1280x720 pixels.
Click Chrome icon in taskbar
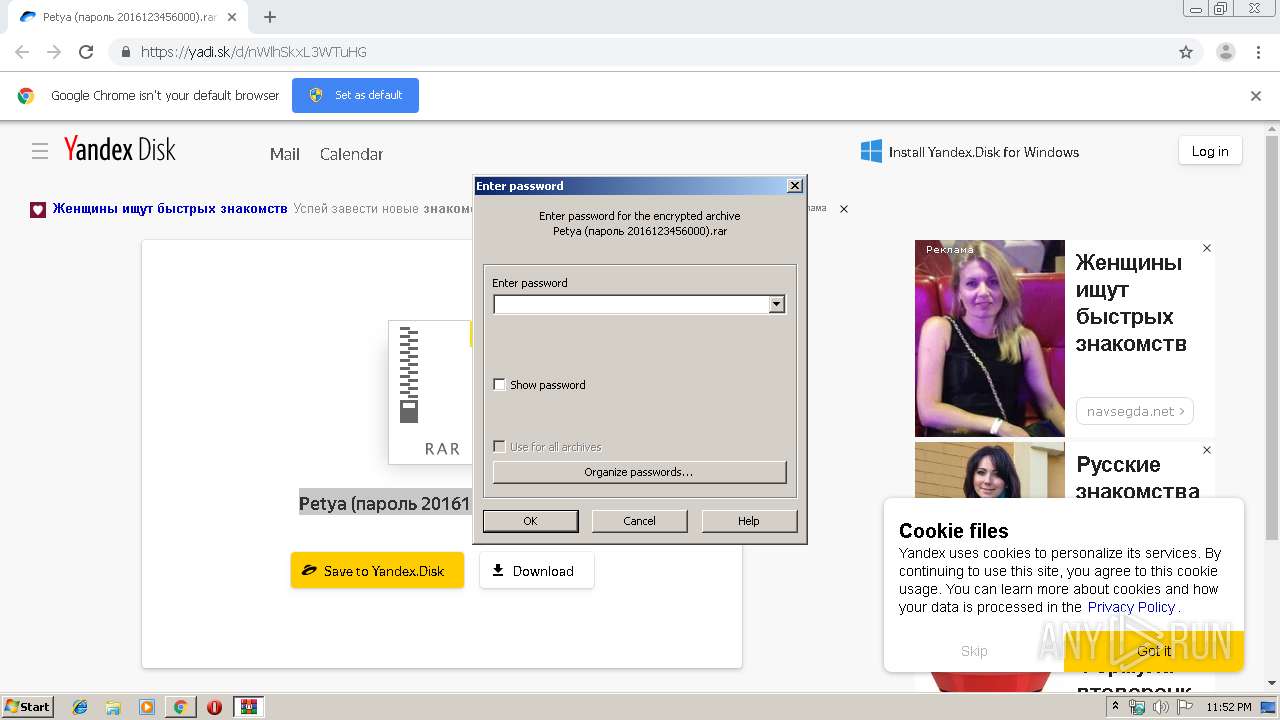180,707
